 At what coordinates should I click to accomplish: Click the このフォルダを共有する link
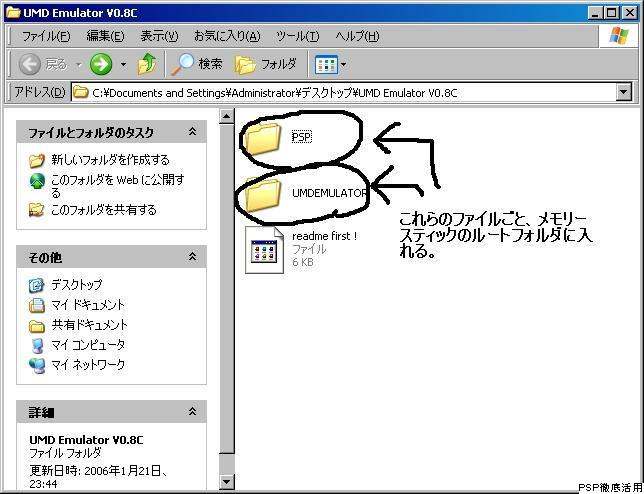click(104, 210)
